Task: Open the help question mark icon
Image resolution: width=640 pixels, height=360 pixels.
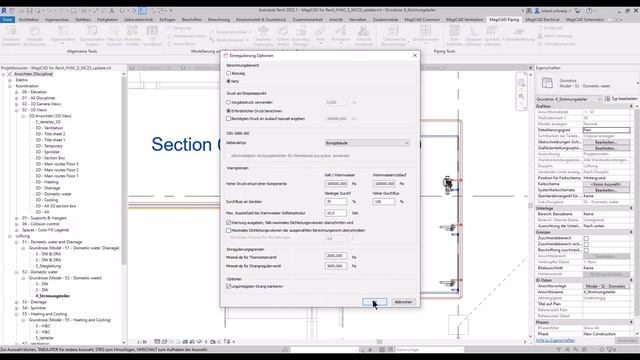Action: (x=589, y=11)
